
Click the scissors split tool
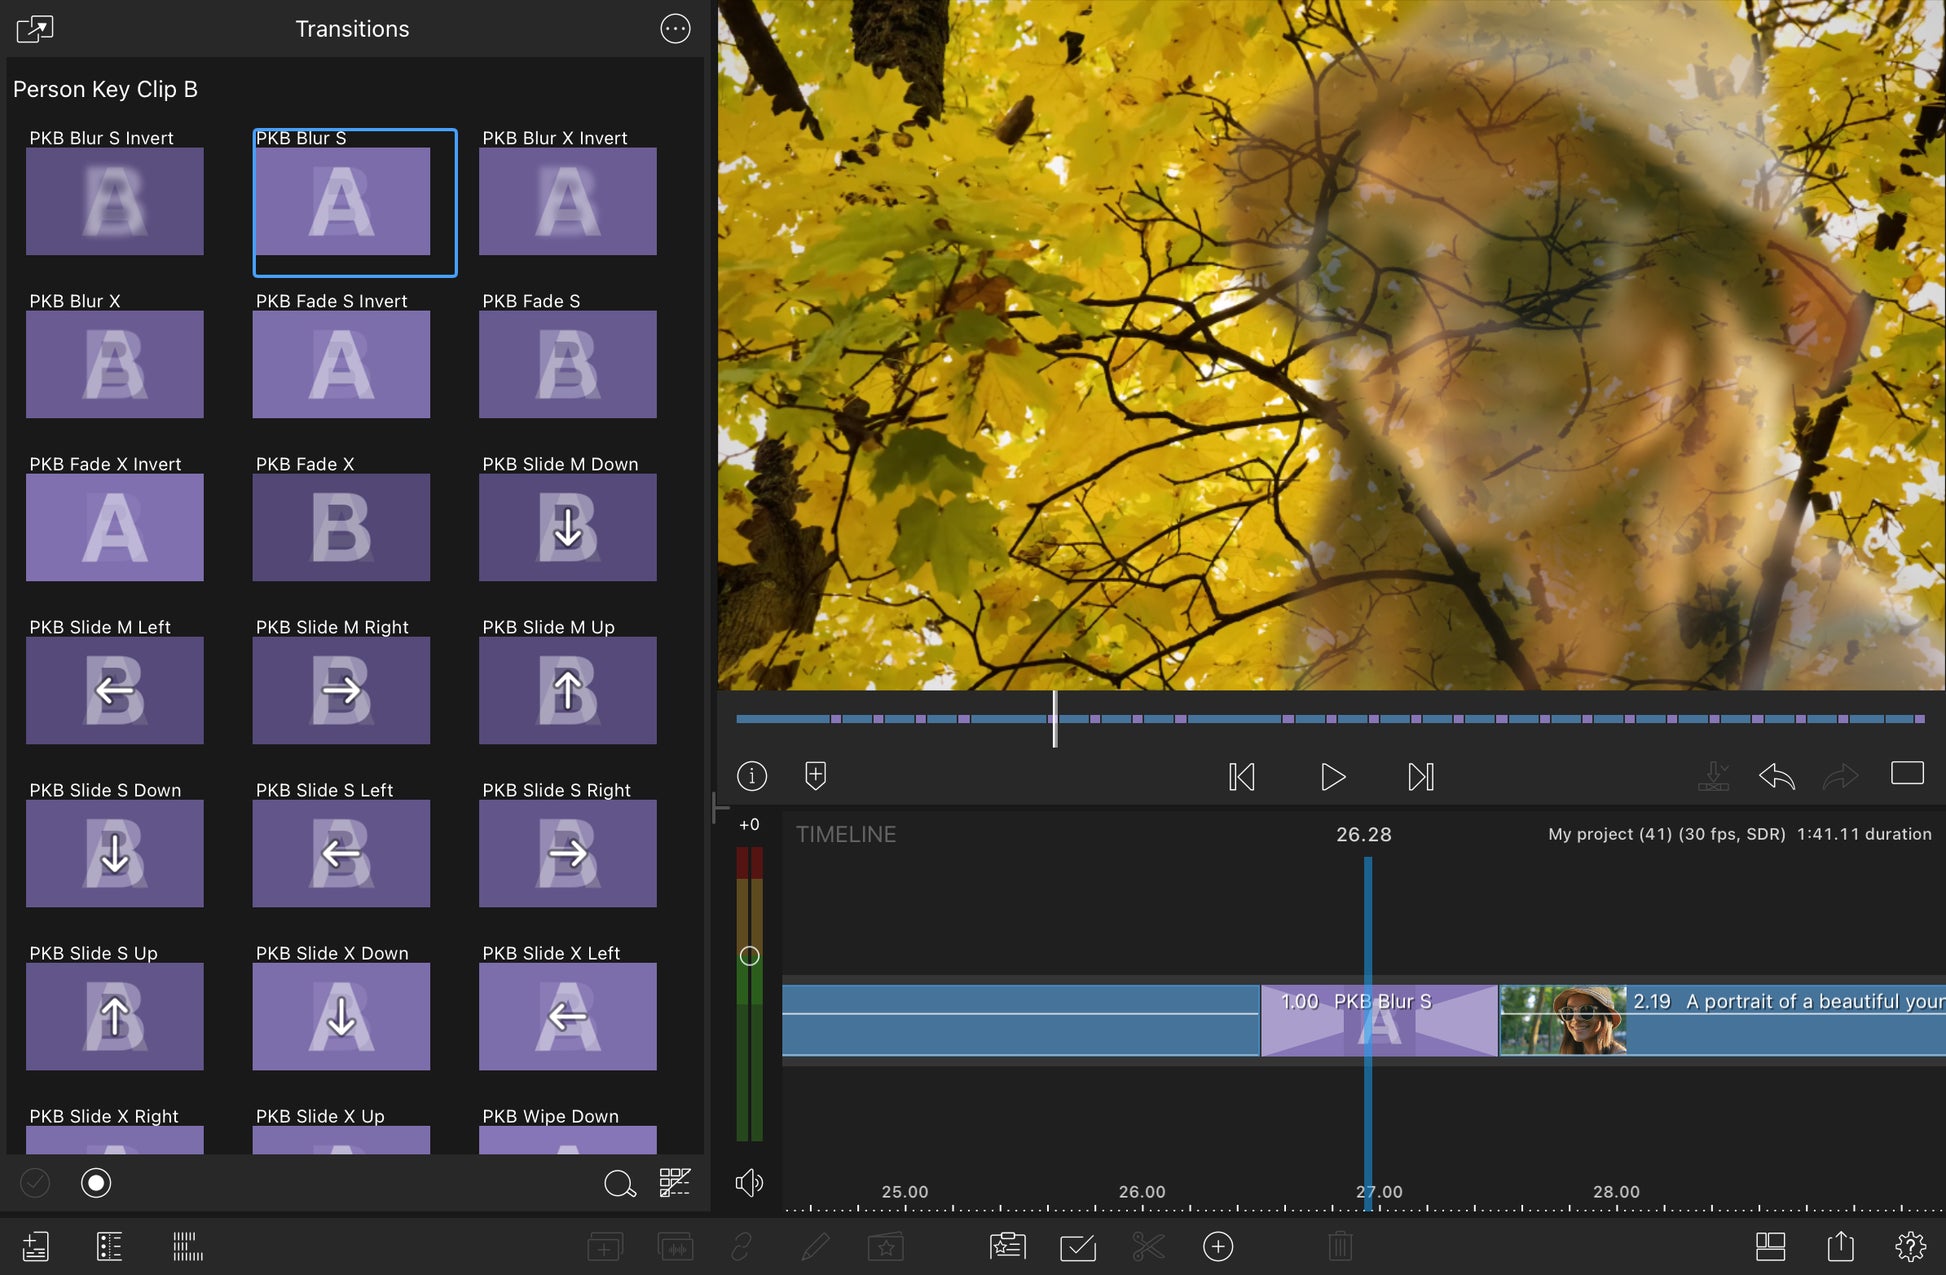click(1148, 1246)
